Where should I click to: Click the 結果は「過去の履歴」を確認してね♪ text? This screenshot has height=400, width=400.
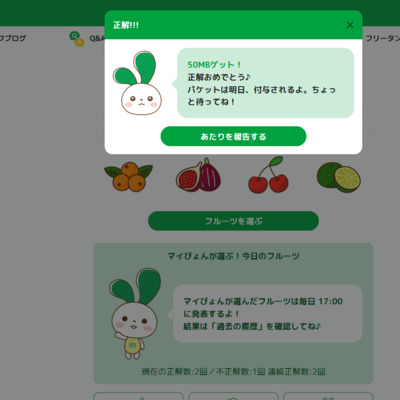(x=252, y=326)
